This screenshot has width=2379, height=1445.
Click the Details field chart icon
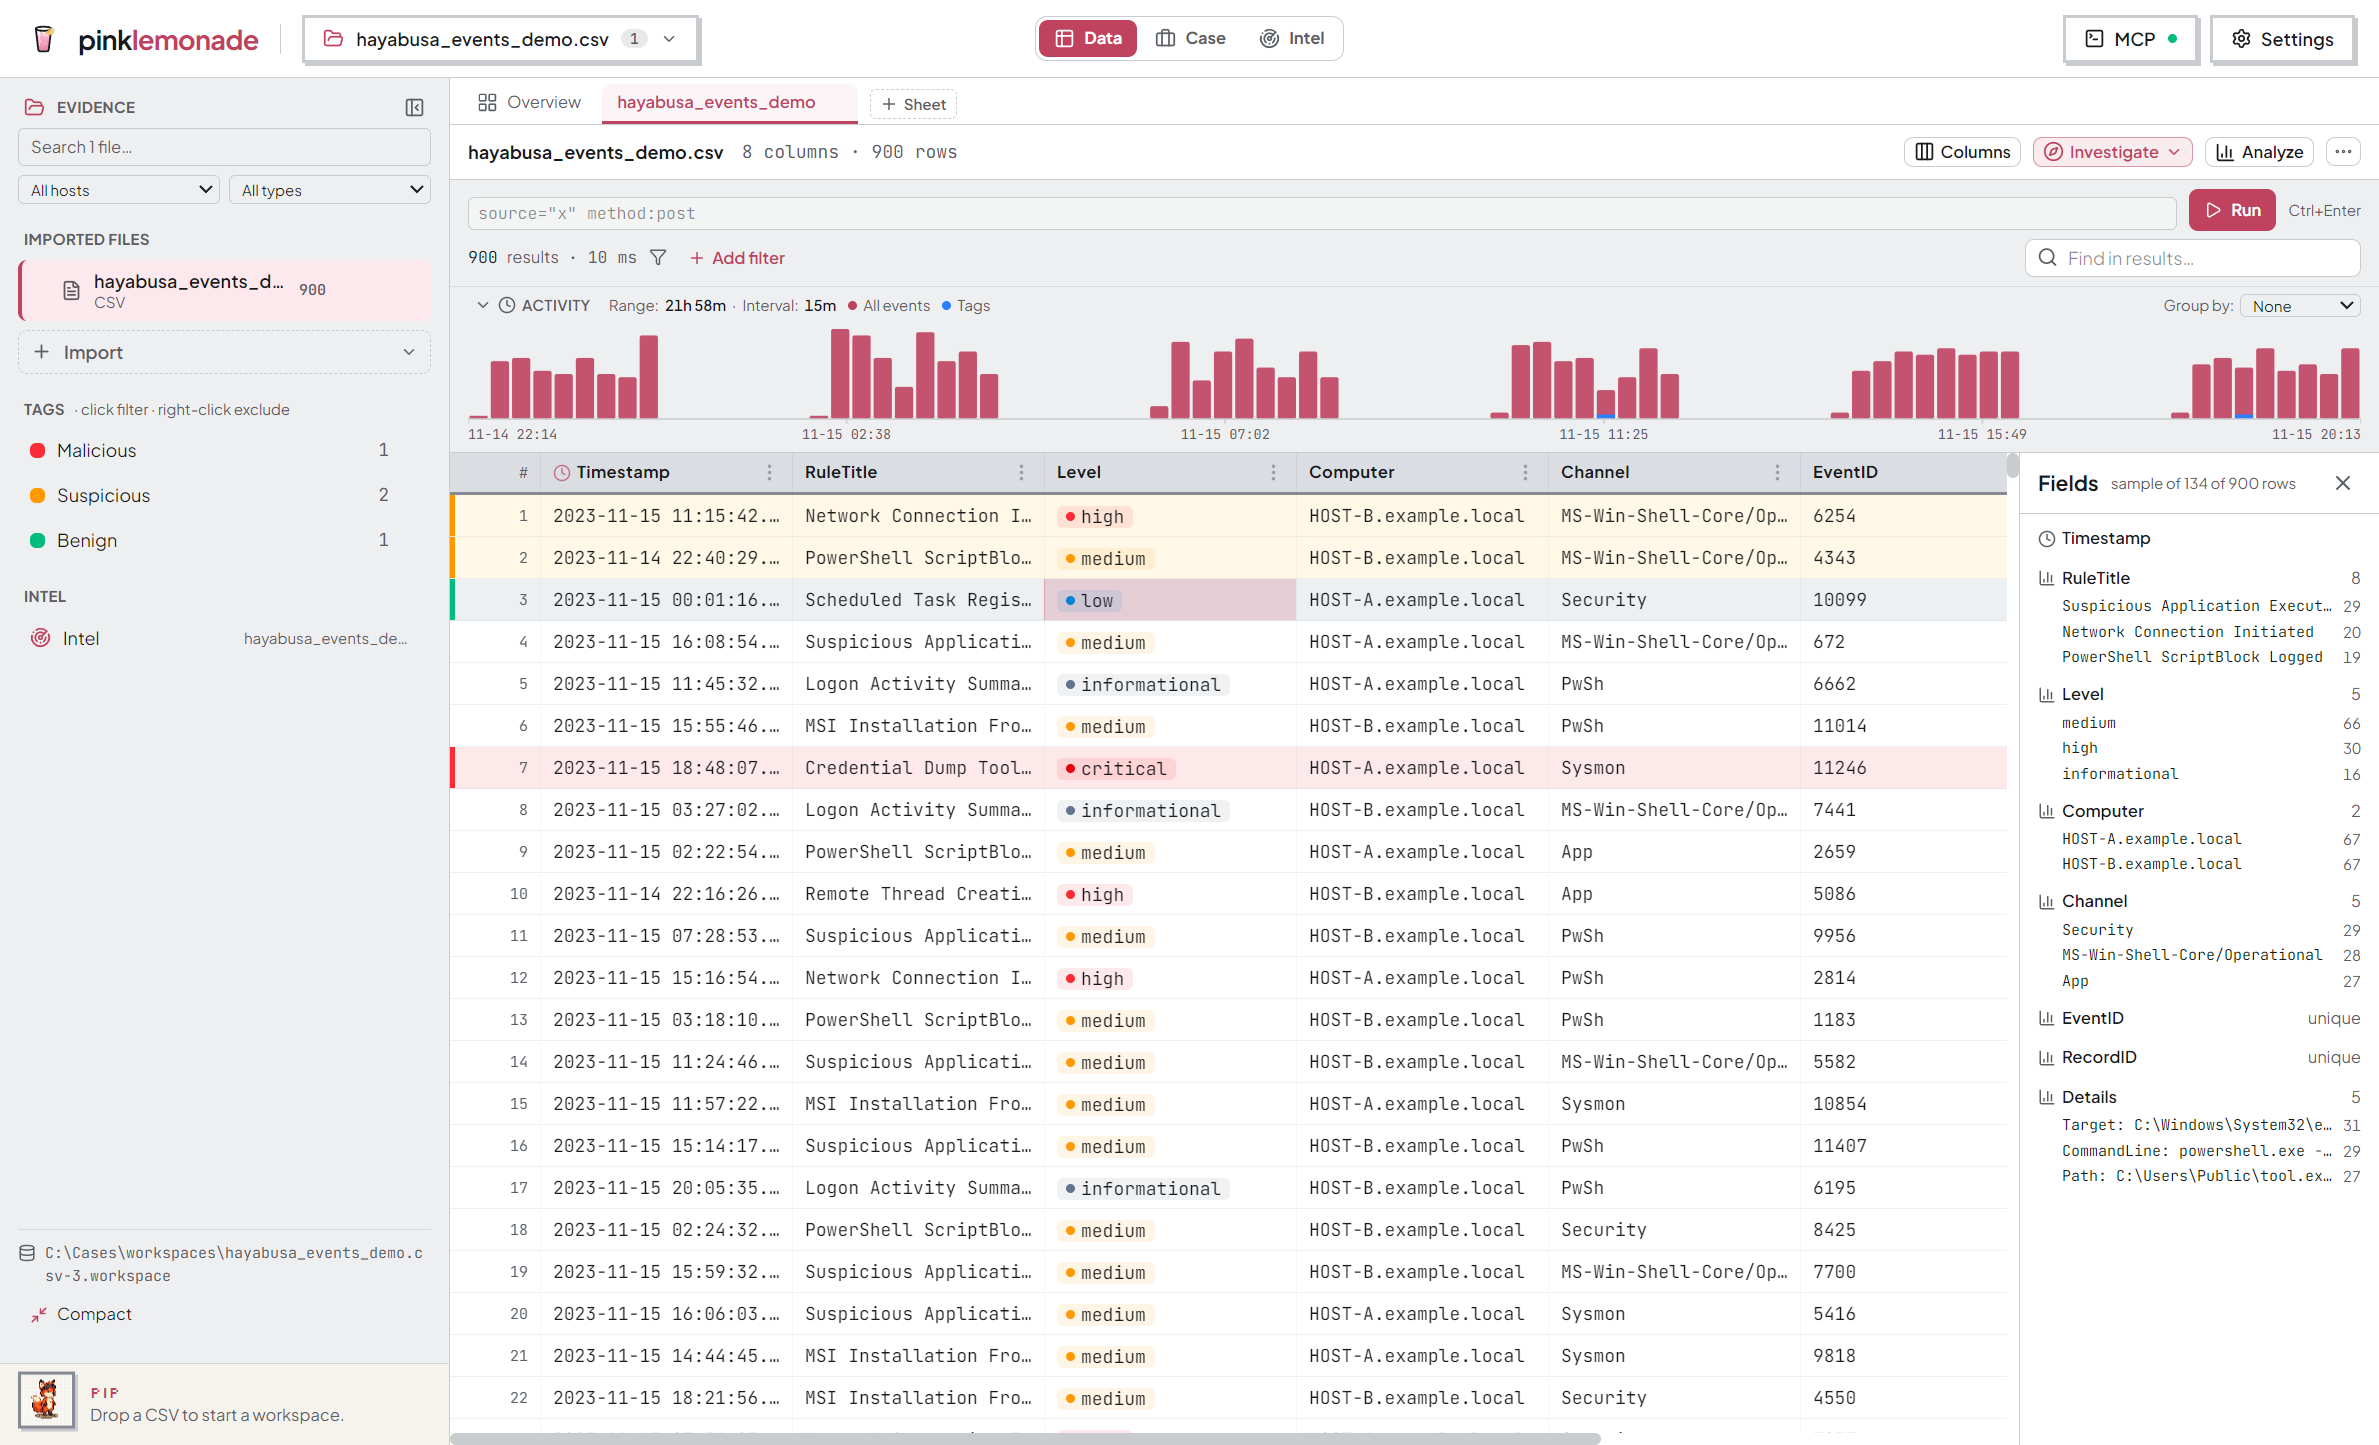(2046, 1097)
